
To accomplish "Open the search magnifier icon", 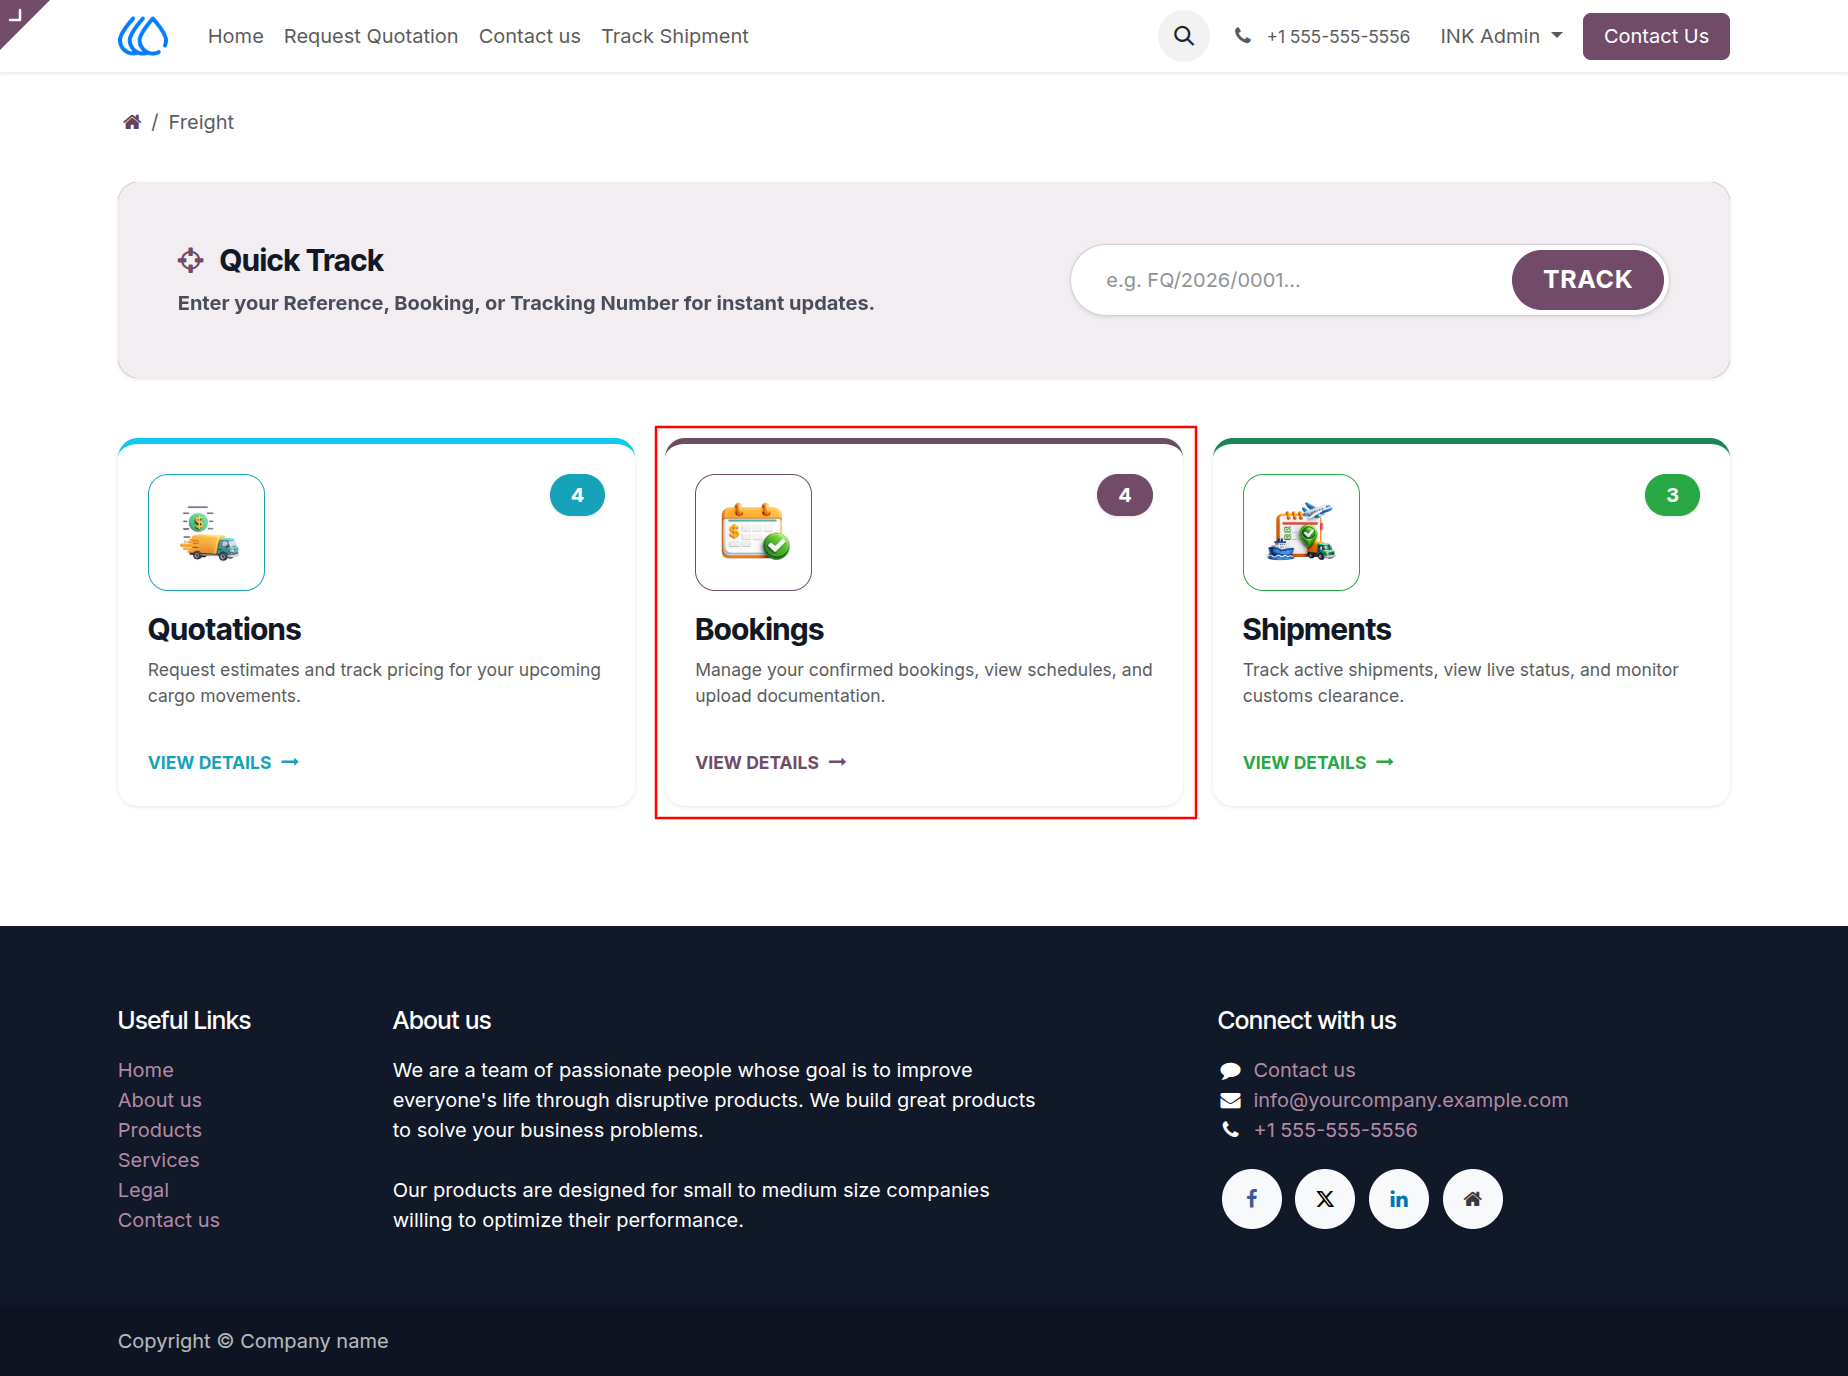I will tap(1184, 36).
